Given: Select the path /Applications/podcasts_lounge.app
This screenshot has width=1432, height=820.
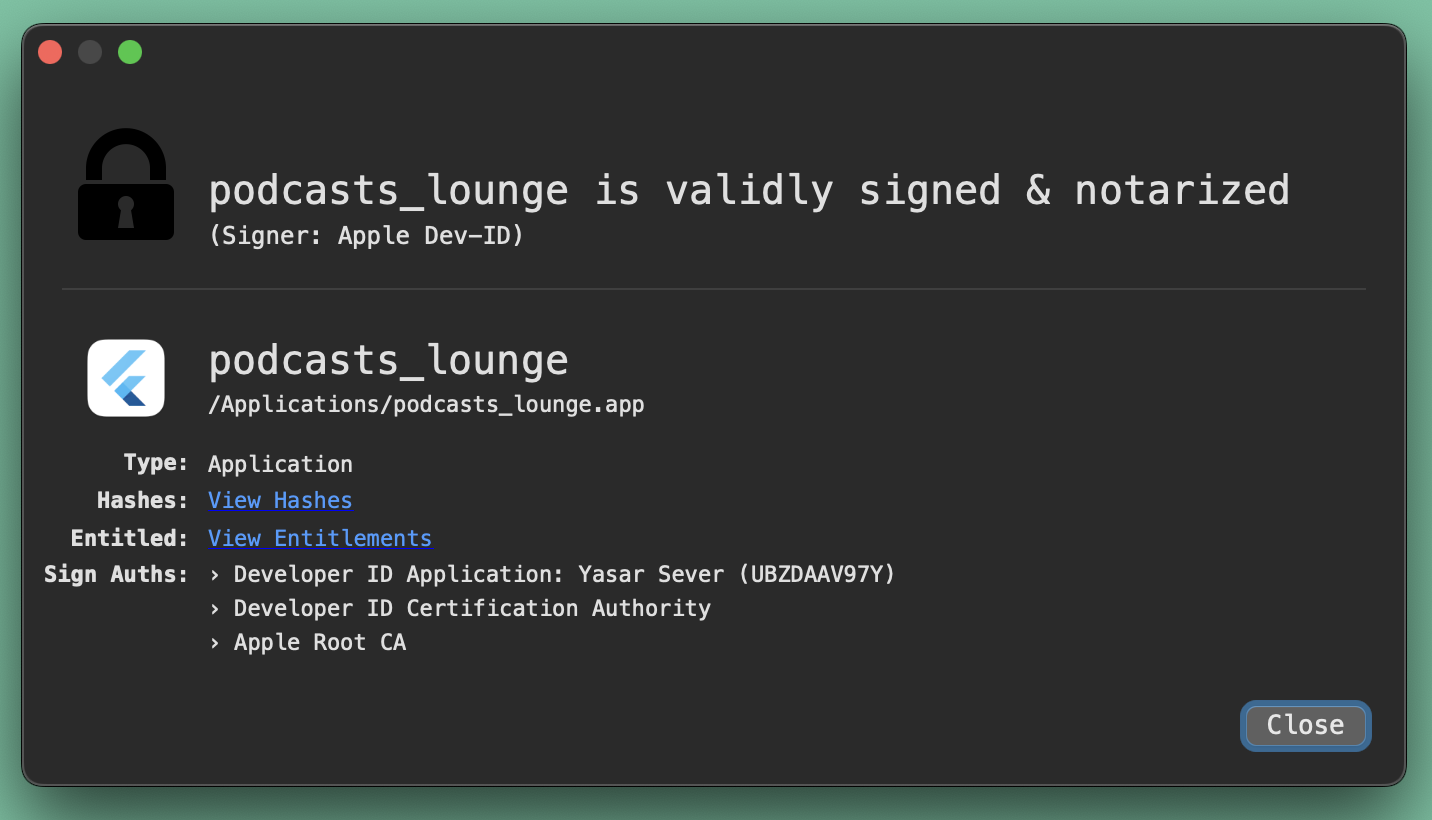Looking at the screenshot, I should pos(426,405).
